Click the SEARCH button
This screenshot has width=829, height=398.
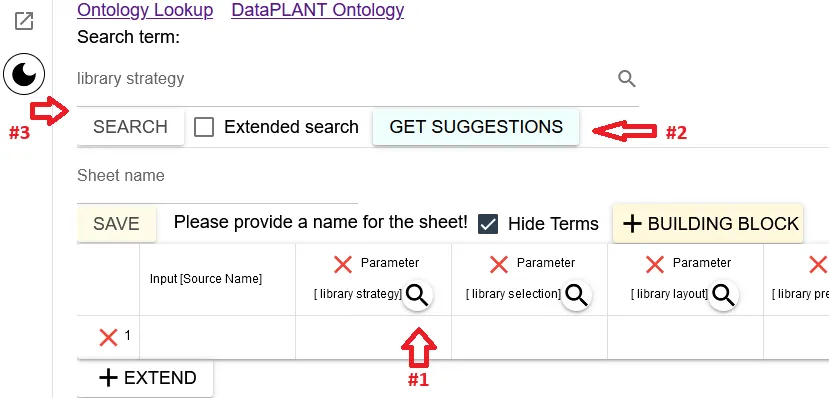tap(131, 127)
